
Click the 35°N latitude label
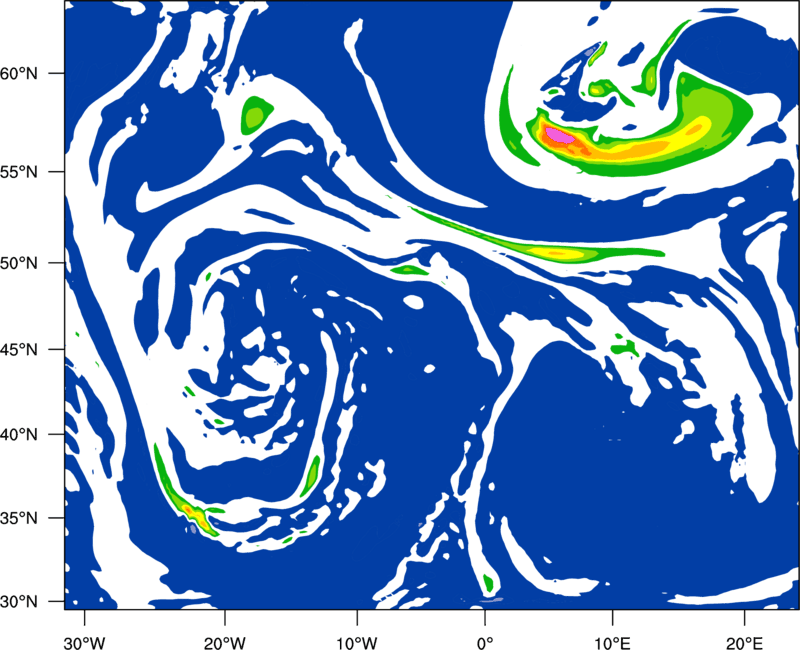pos(19,518)
